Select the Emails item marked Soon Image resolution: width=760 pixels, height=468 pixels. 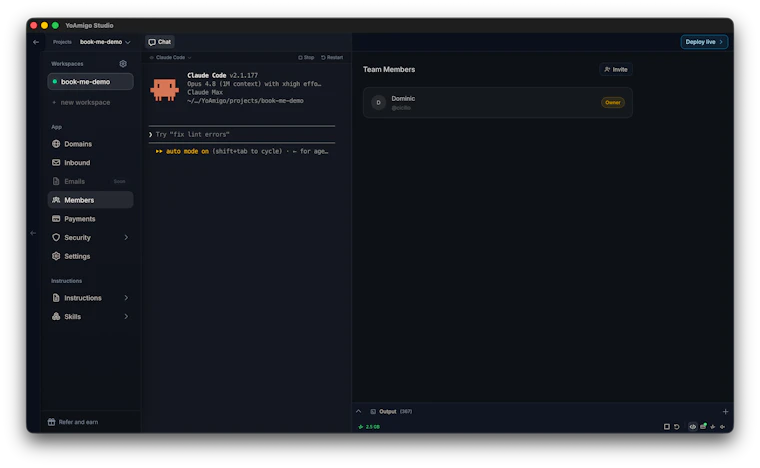(91, 181)
